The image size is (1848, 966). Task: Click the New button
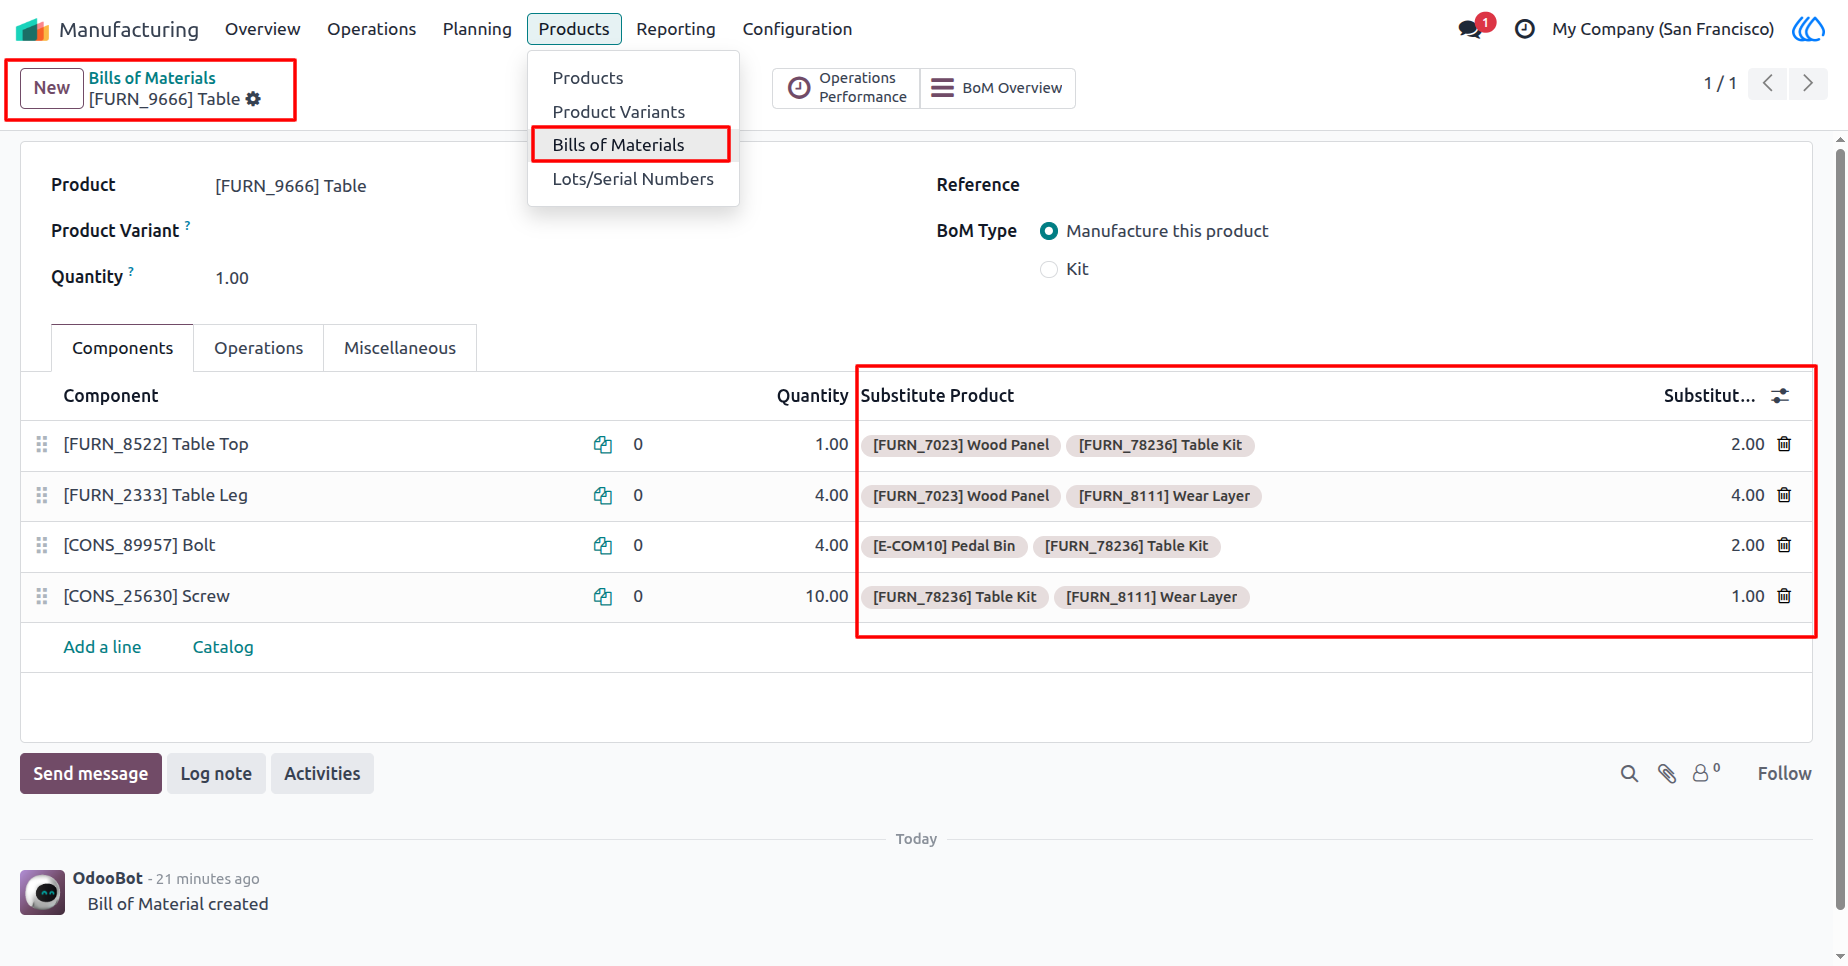tap(52, 88)
